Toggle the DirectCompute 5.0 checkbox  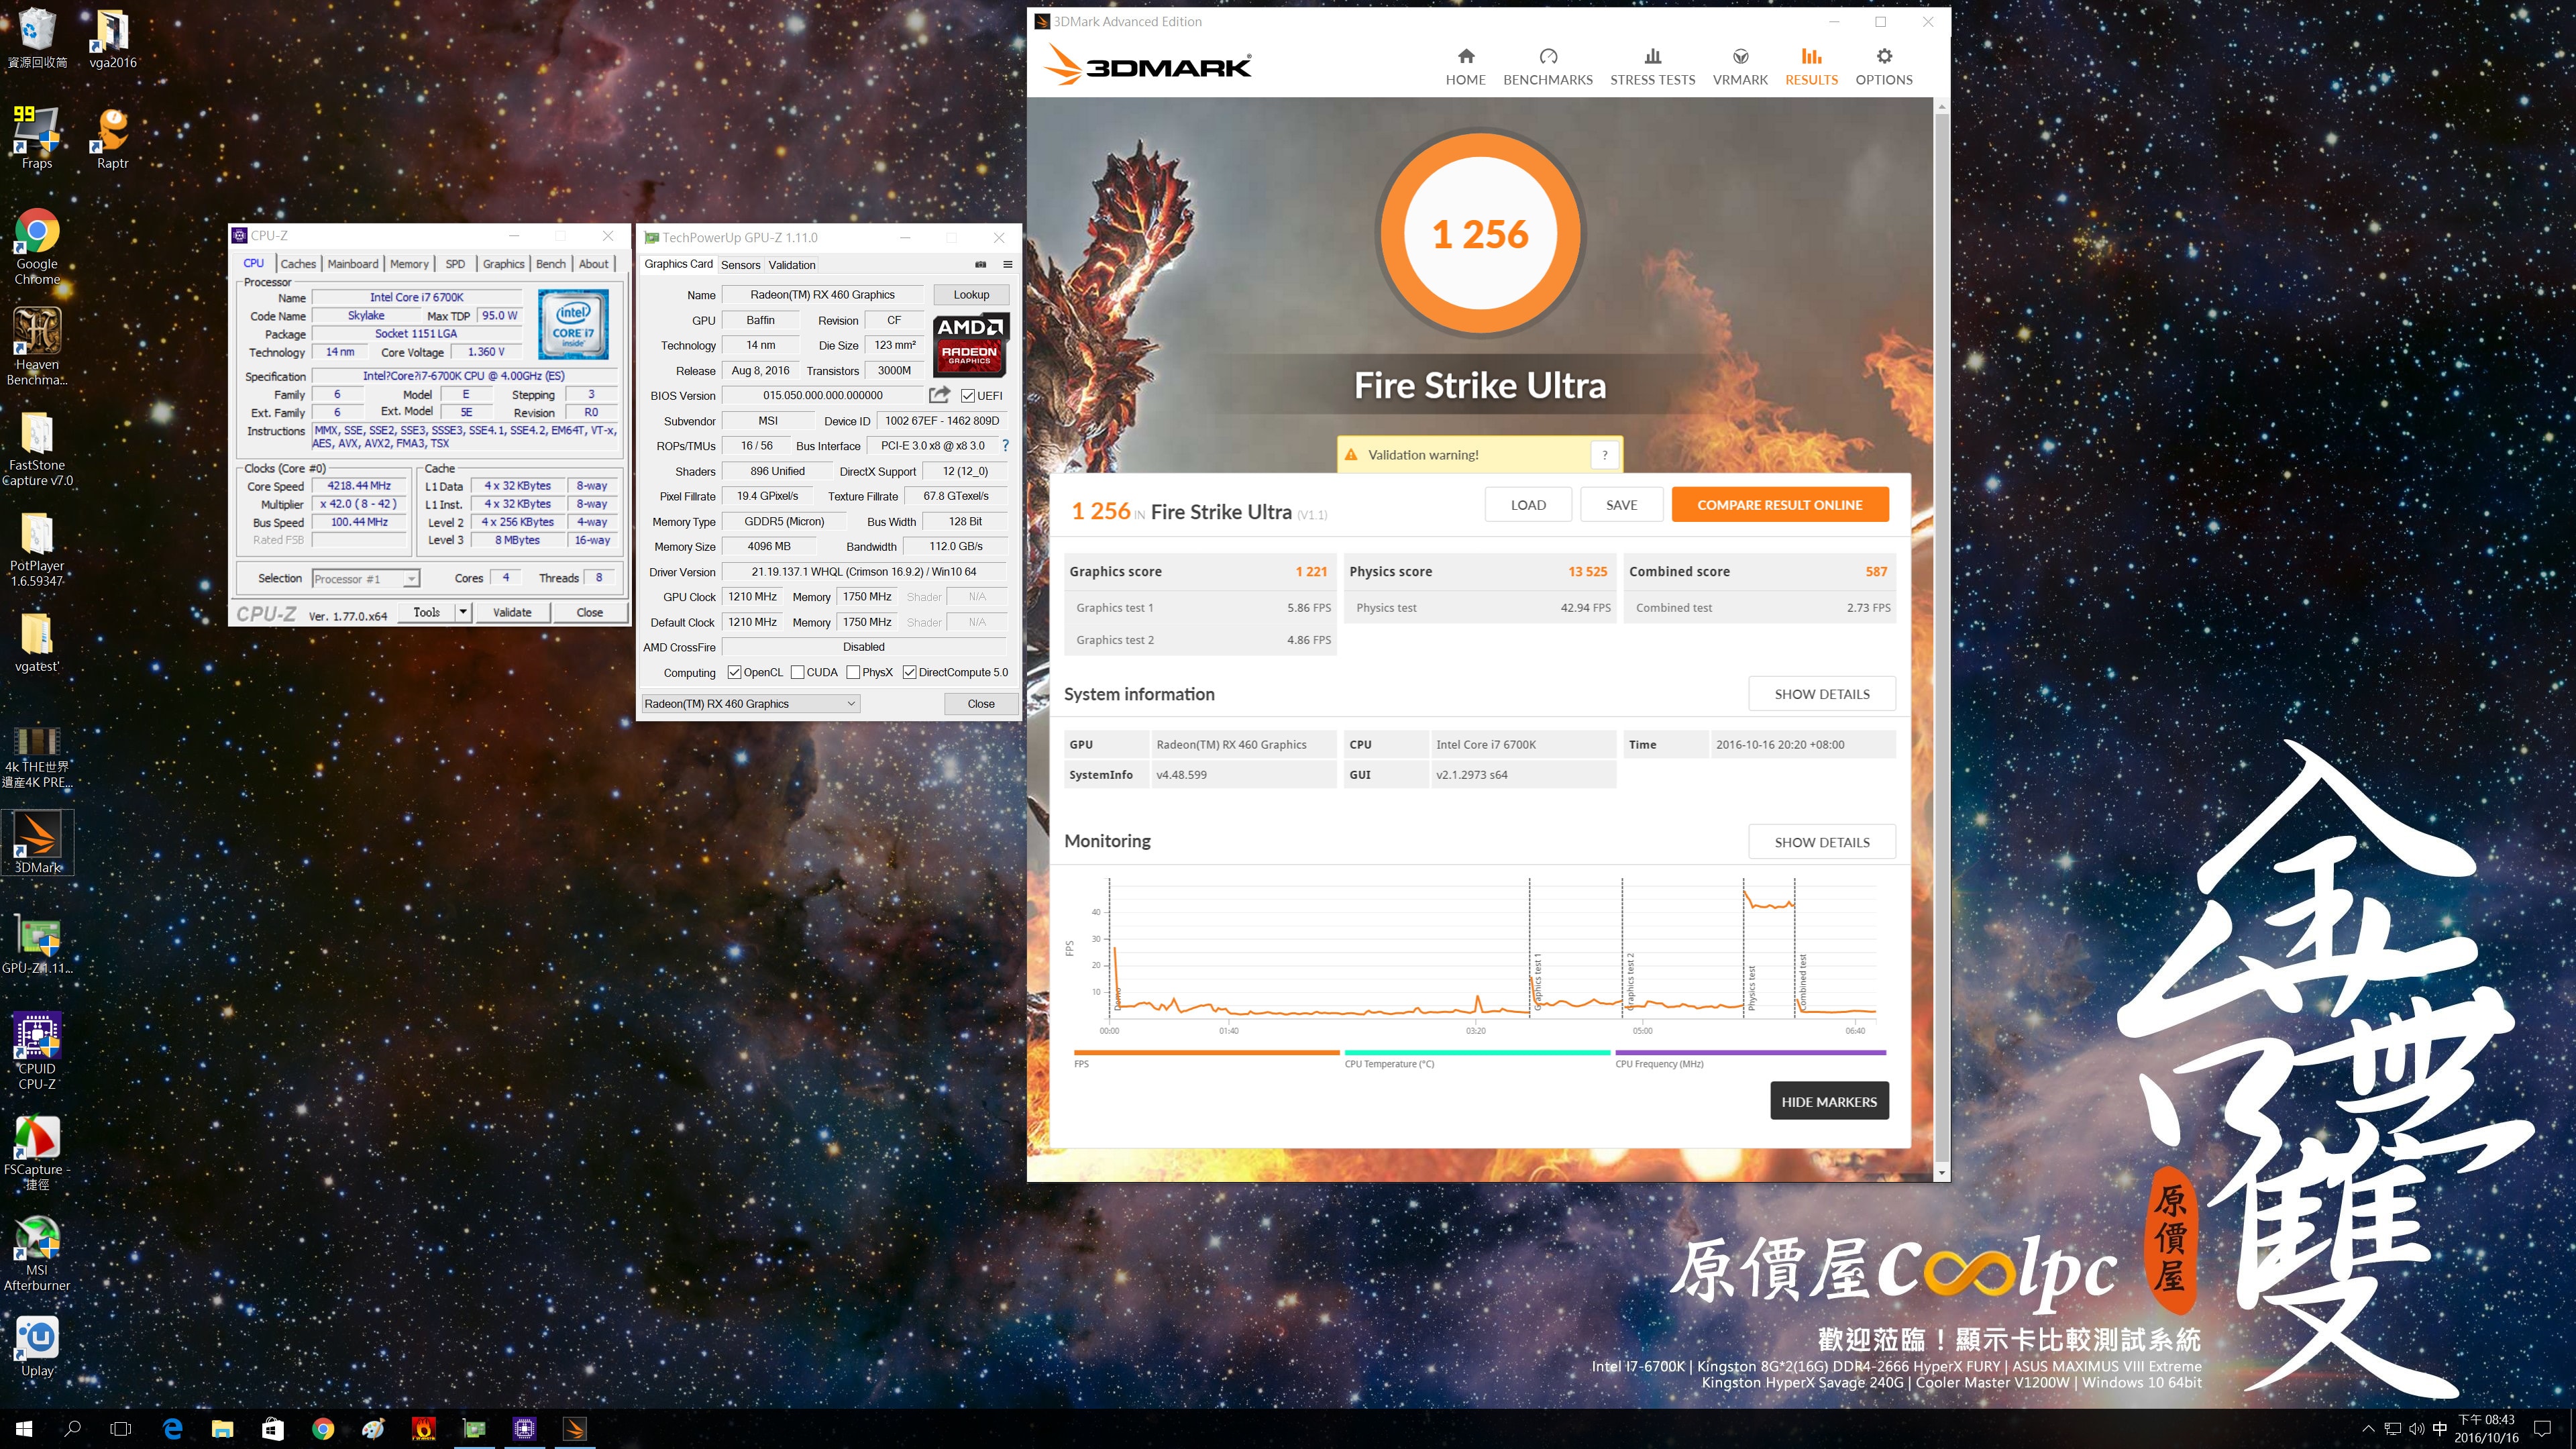(909, 673)
